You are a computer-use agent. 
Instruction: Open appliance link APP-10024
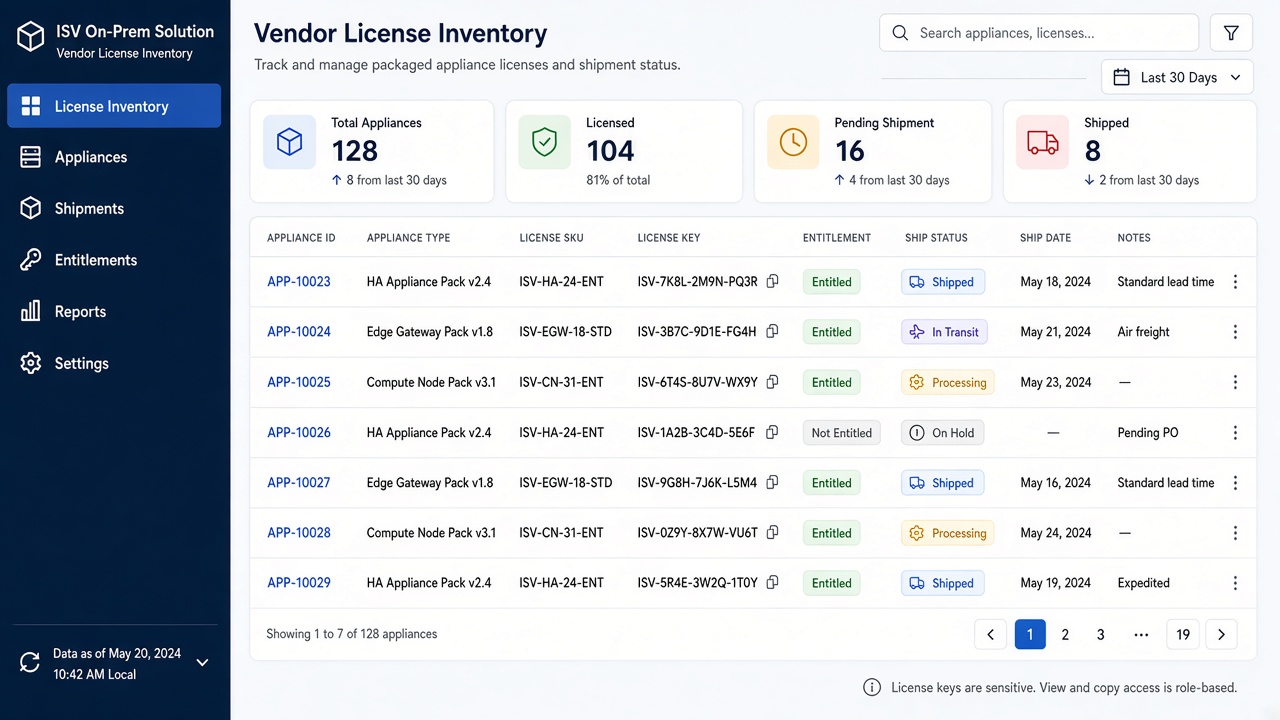tap(299, 332)
